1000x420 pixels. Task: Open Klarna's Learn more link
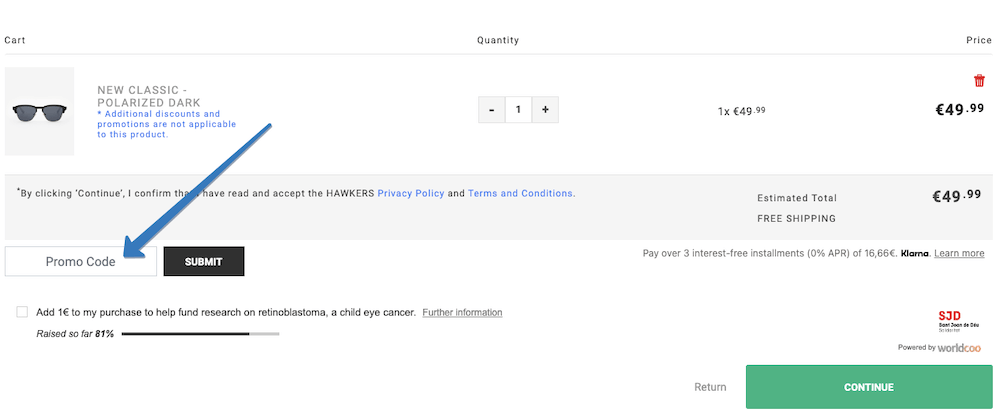(959, 254)
